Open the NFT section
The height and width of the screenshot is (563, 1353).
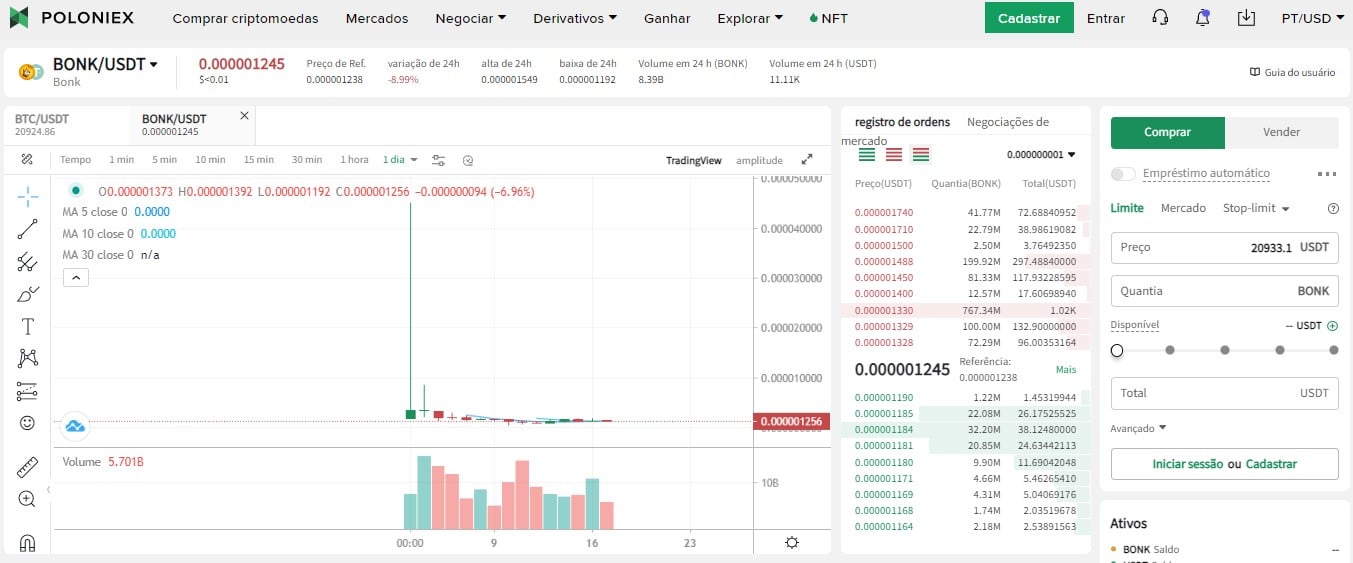point(828,18)
